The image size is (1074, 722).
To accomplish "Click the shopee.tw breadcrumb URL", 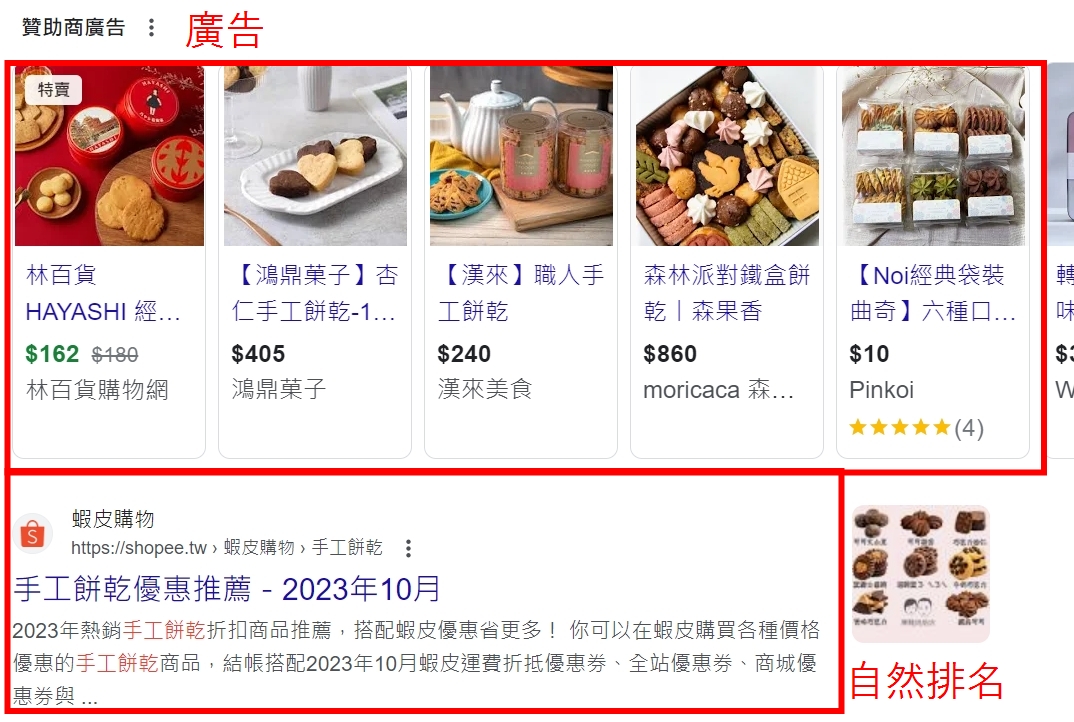I will [x=227, y=548].
